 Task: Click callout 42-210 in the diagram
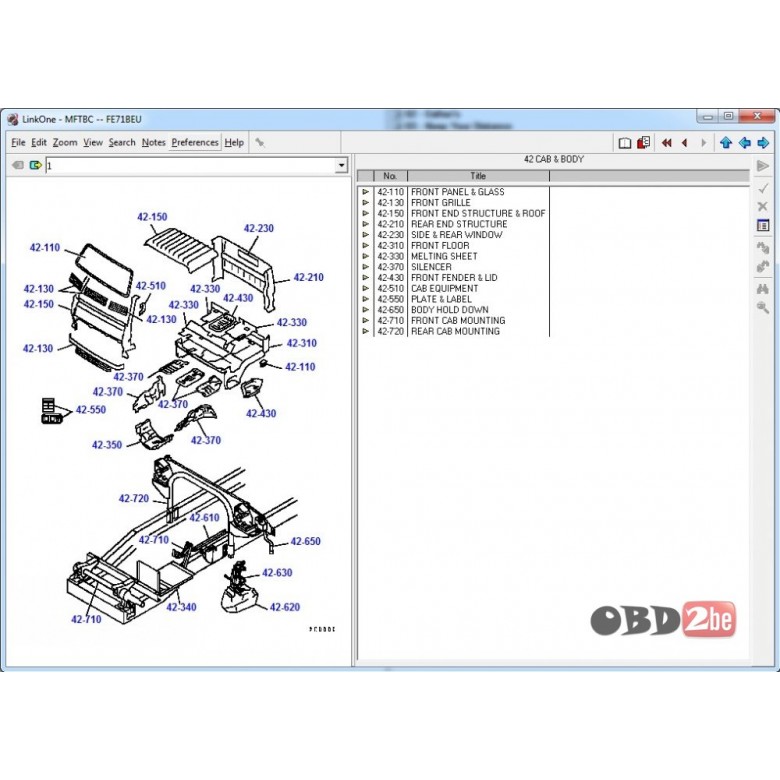pos(308,277)
